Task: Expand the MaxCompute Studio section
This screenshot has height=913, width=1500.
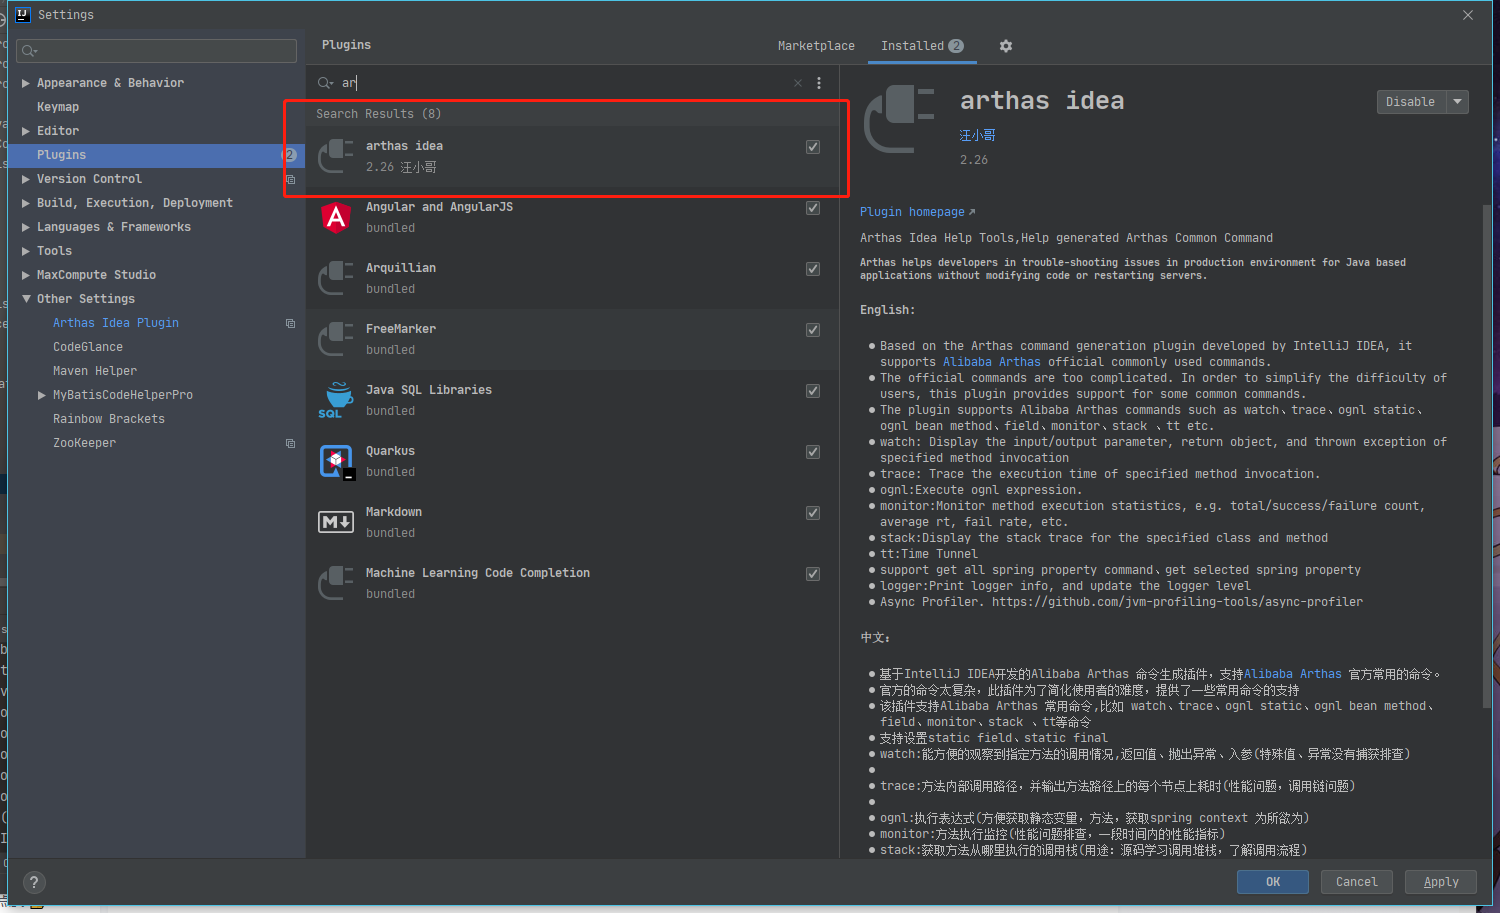Action: tap(26, 275)
